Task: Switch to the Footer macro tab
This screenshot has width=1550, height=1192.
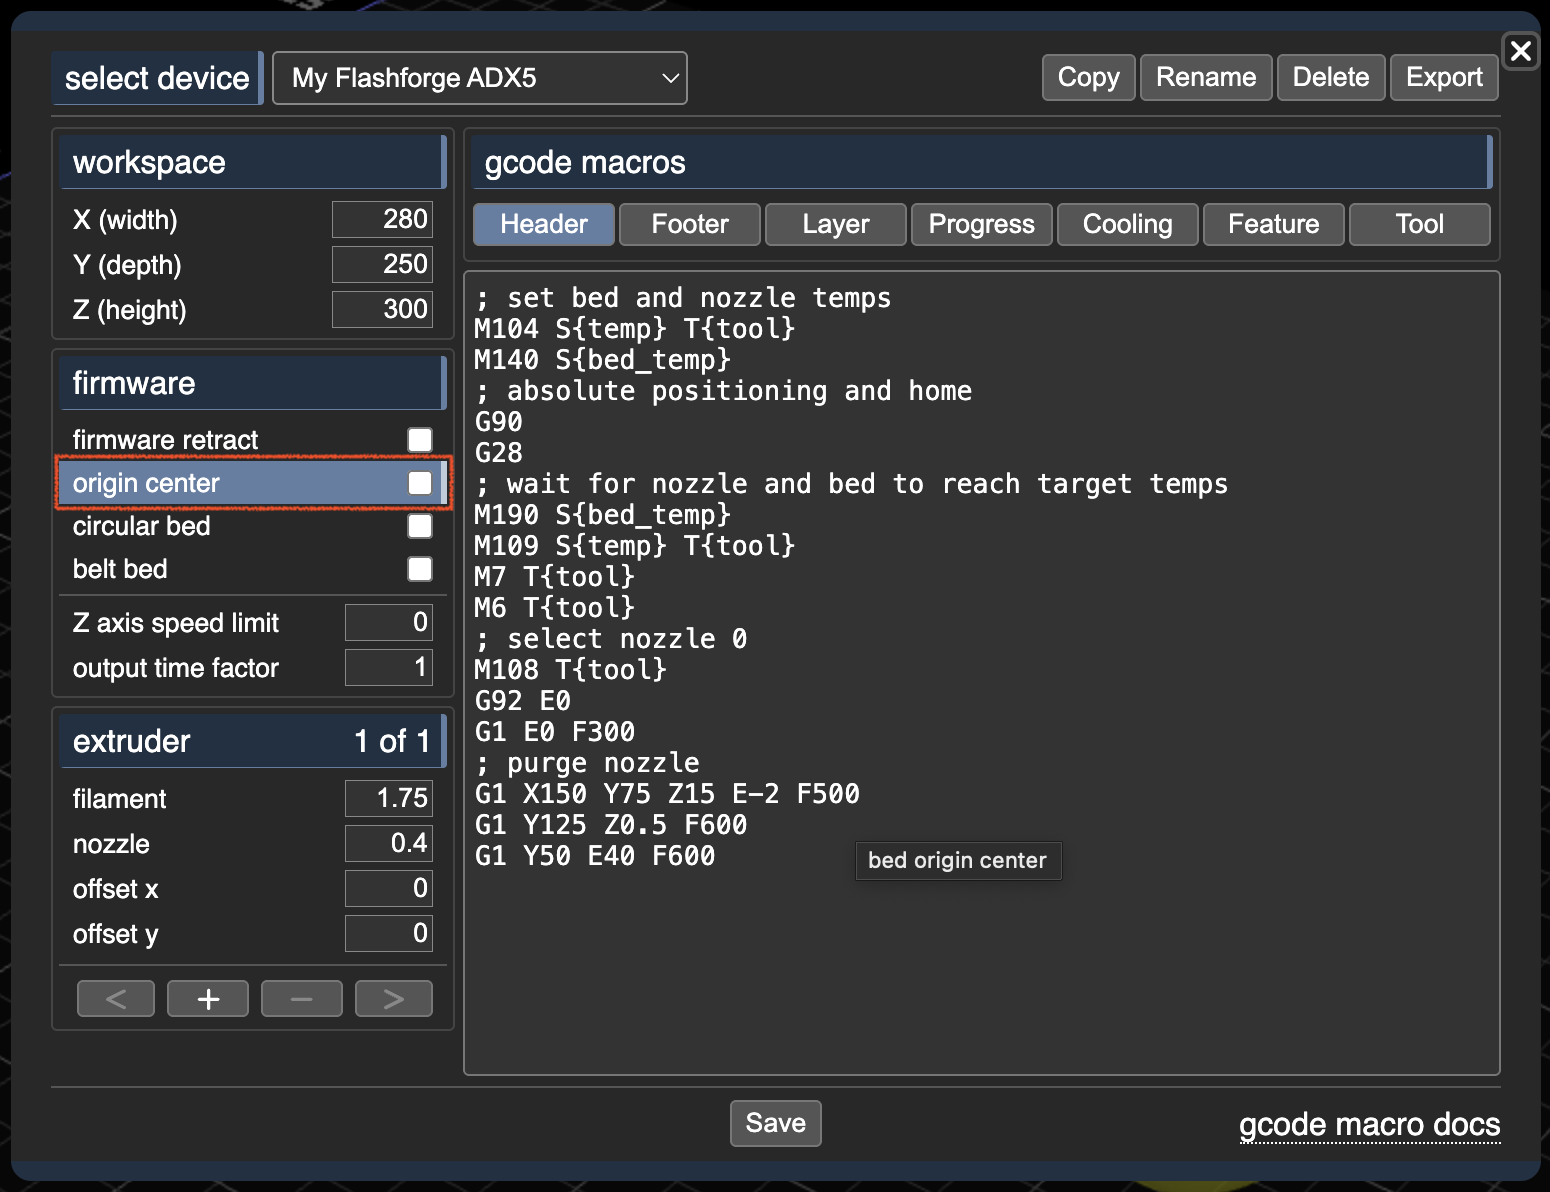Action: click(690, 224)
